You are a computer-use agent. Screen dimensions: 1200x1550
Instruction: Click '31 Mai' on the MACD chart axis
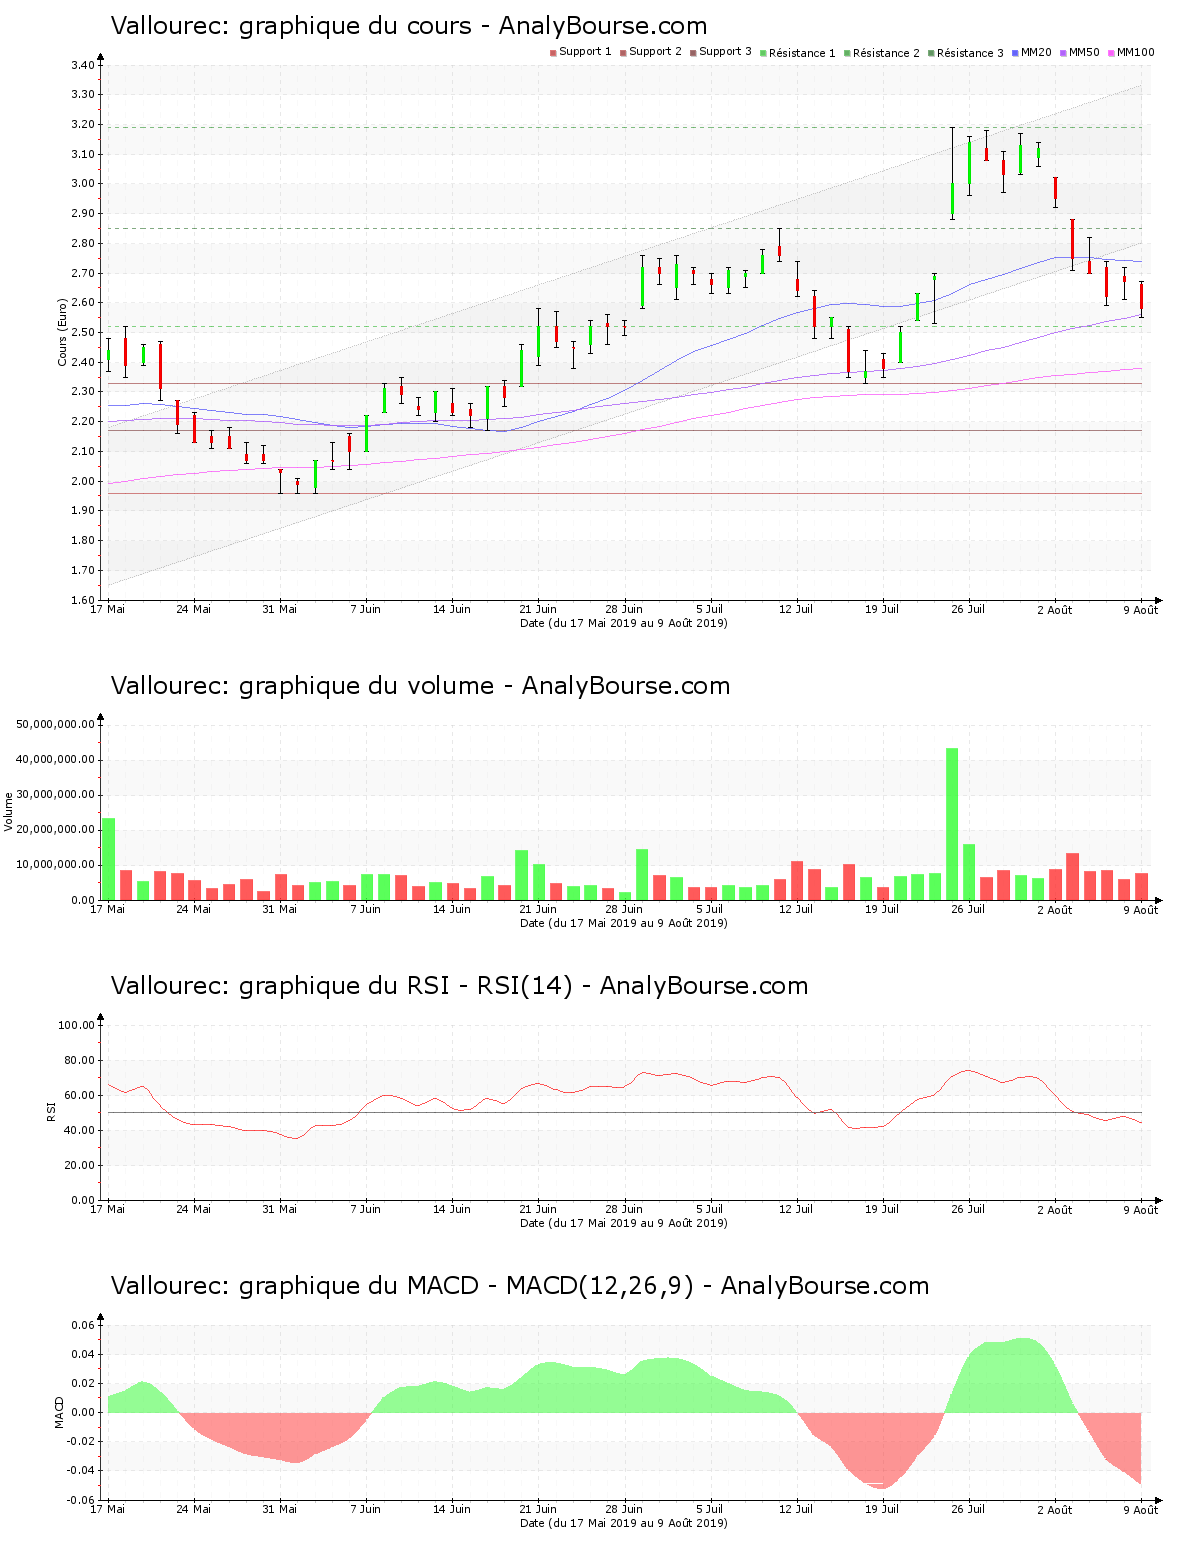pyautogui.click(x=280, y=1509)
